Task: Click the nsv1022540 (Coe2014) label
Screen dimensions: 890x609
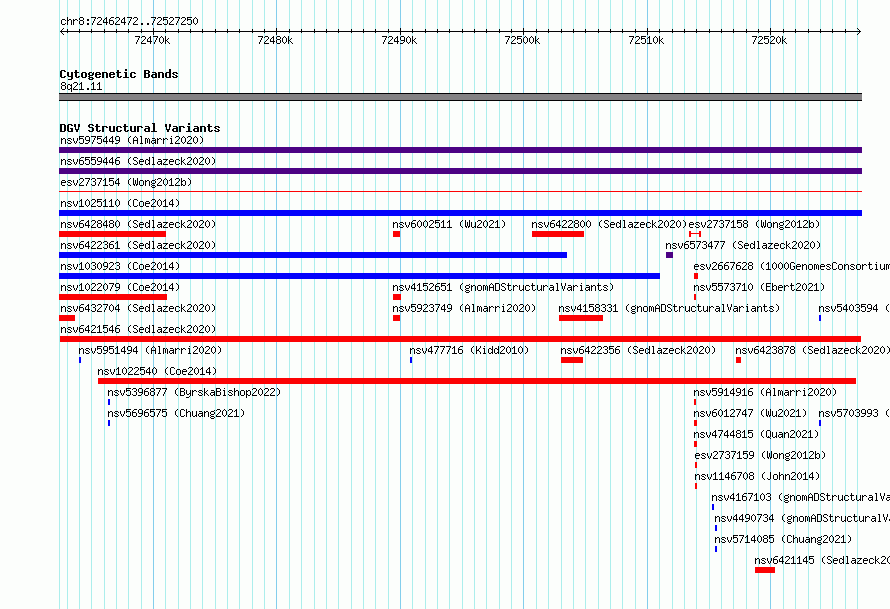Action: point(157,371)
